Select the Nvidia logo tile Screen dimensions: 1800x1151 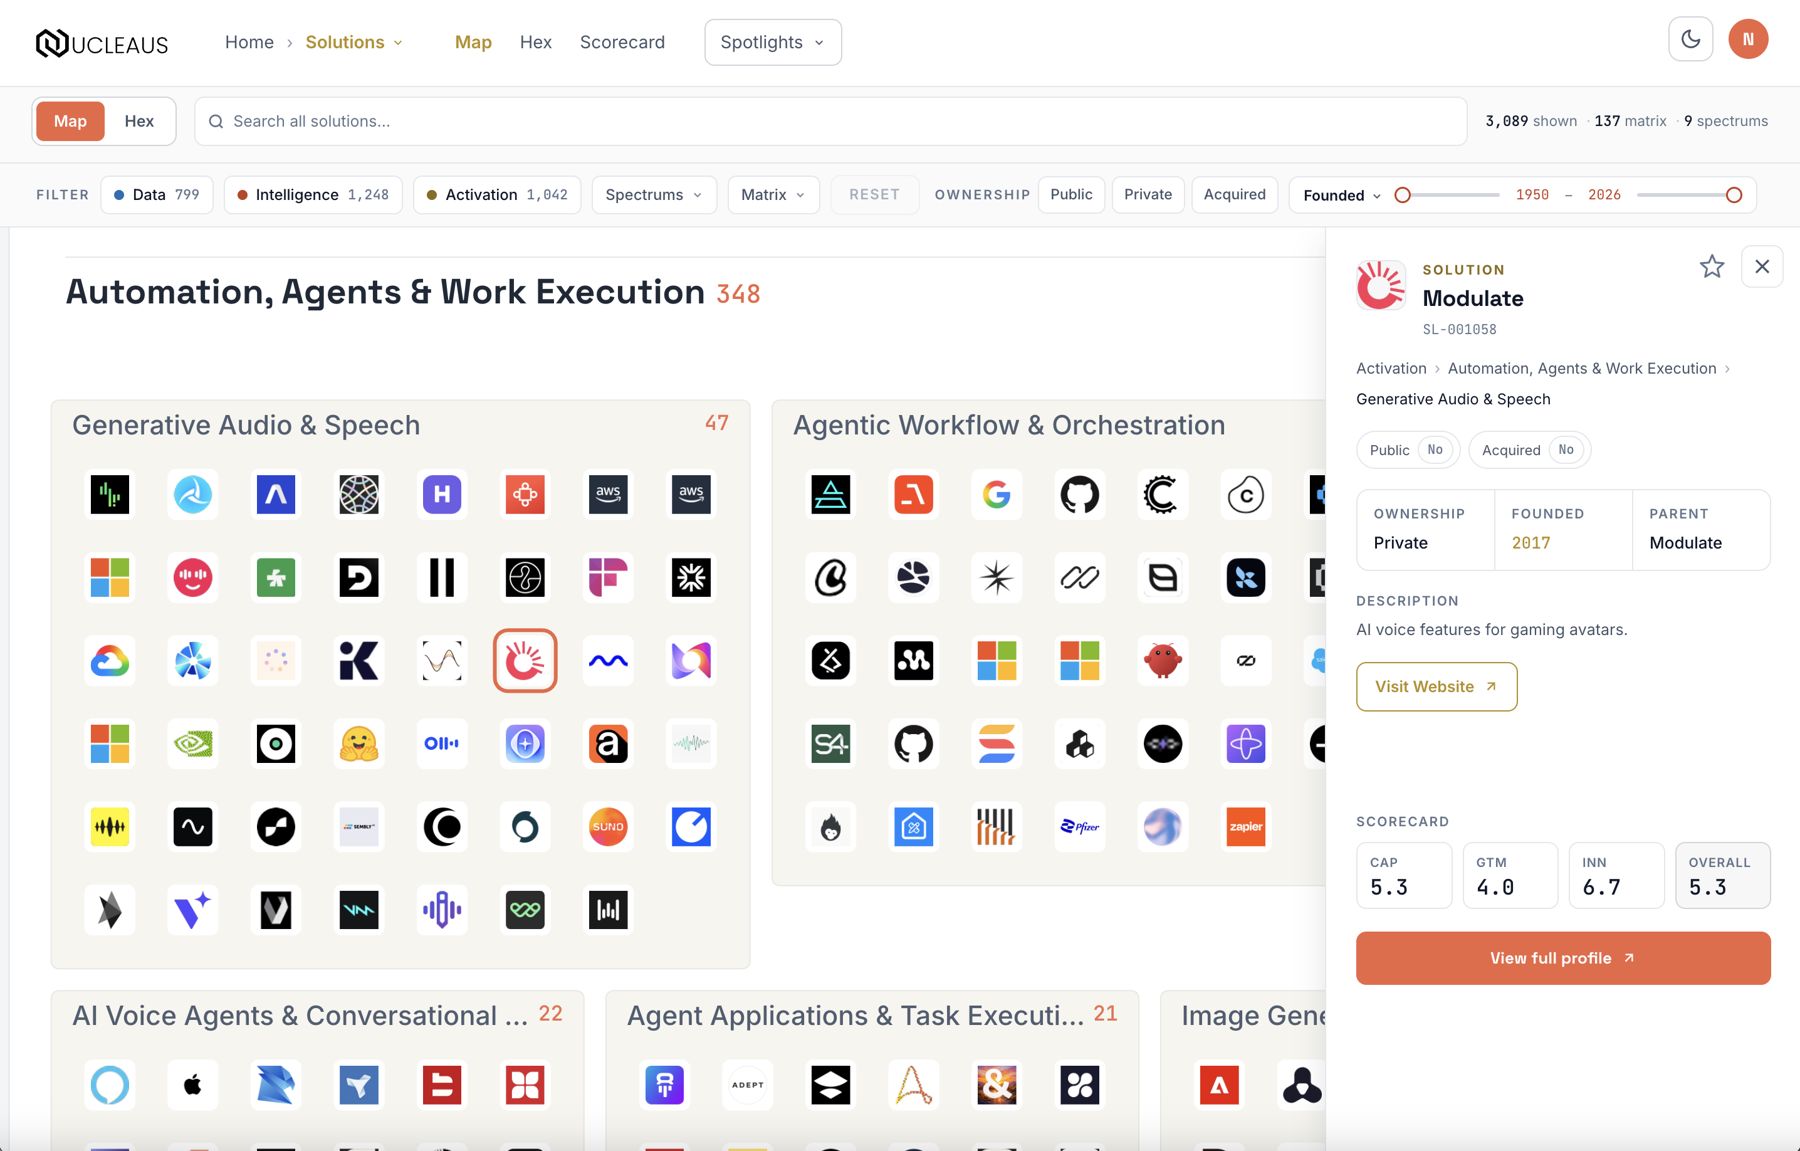(x=193, y=743)
